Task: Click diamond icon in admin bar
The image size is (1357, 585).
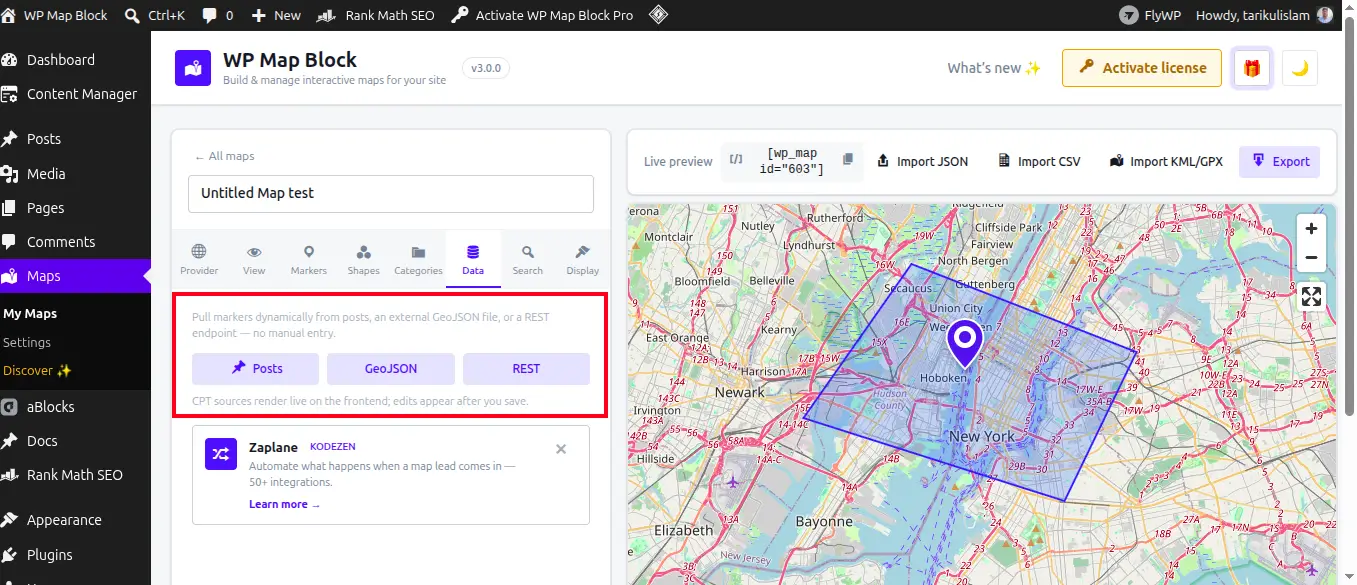Action: 658,15
